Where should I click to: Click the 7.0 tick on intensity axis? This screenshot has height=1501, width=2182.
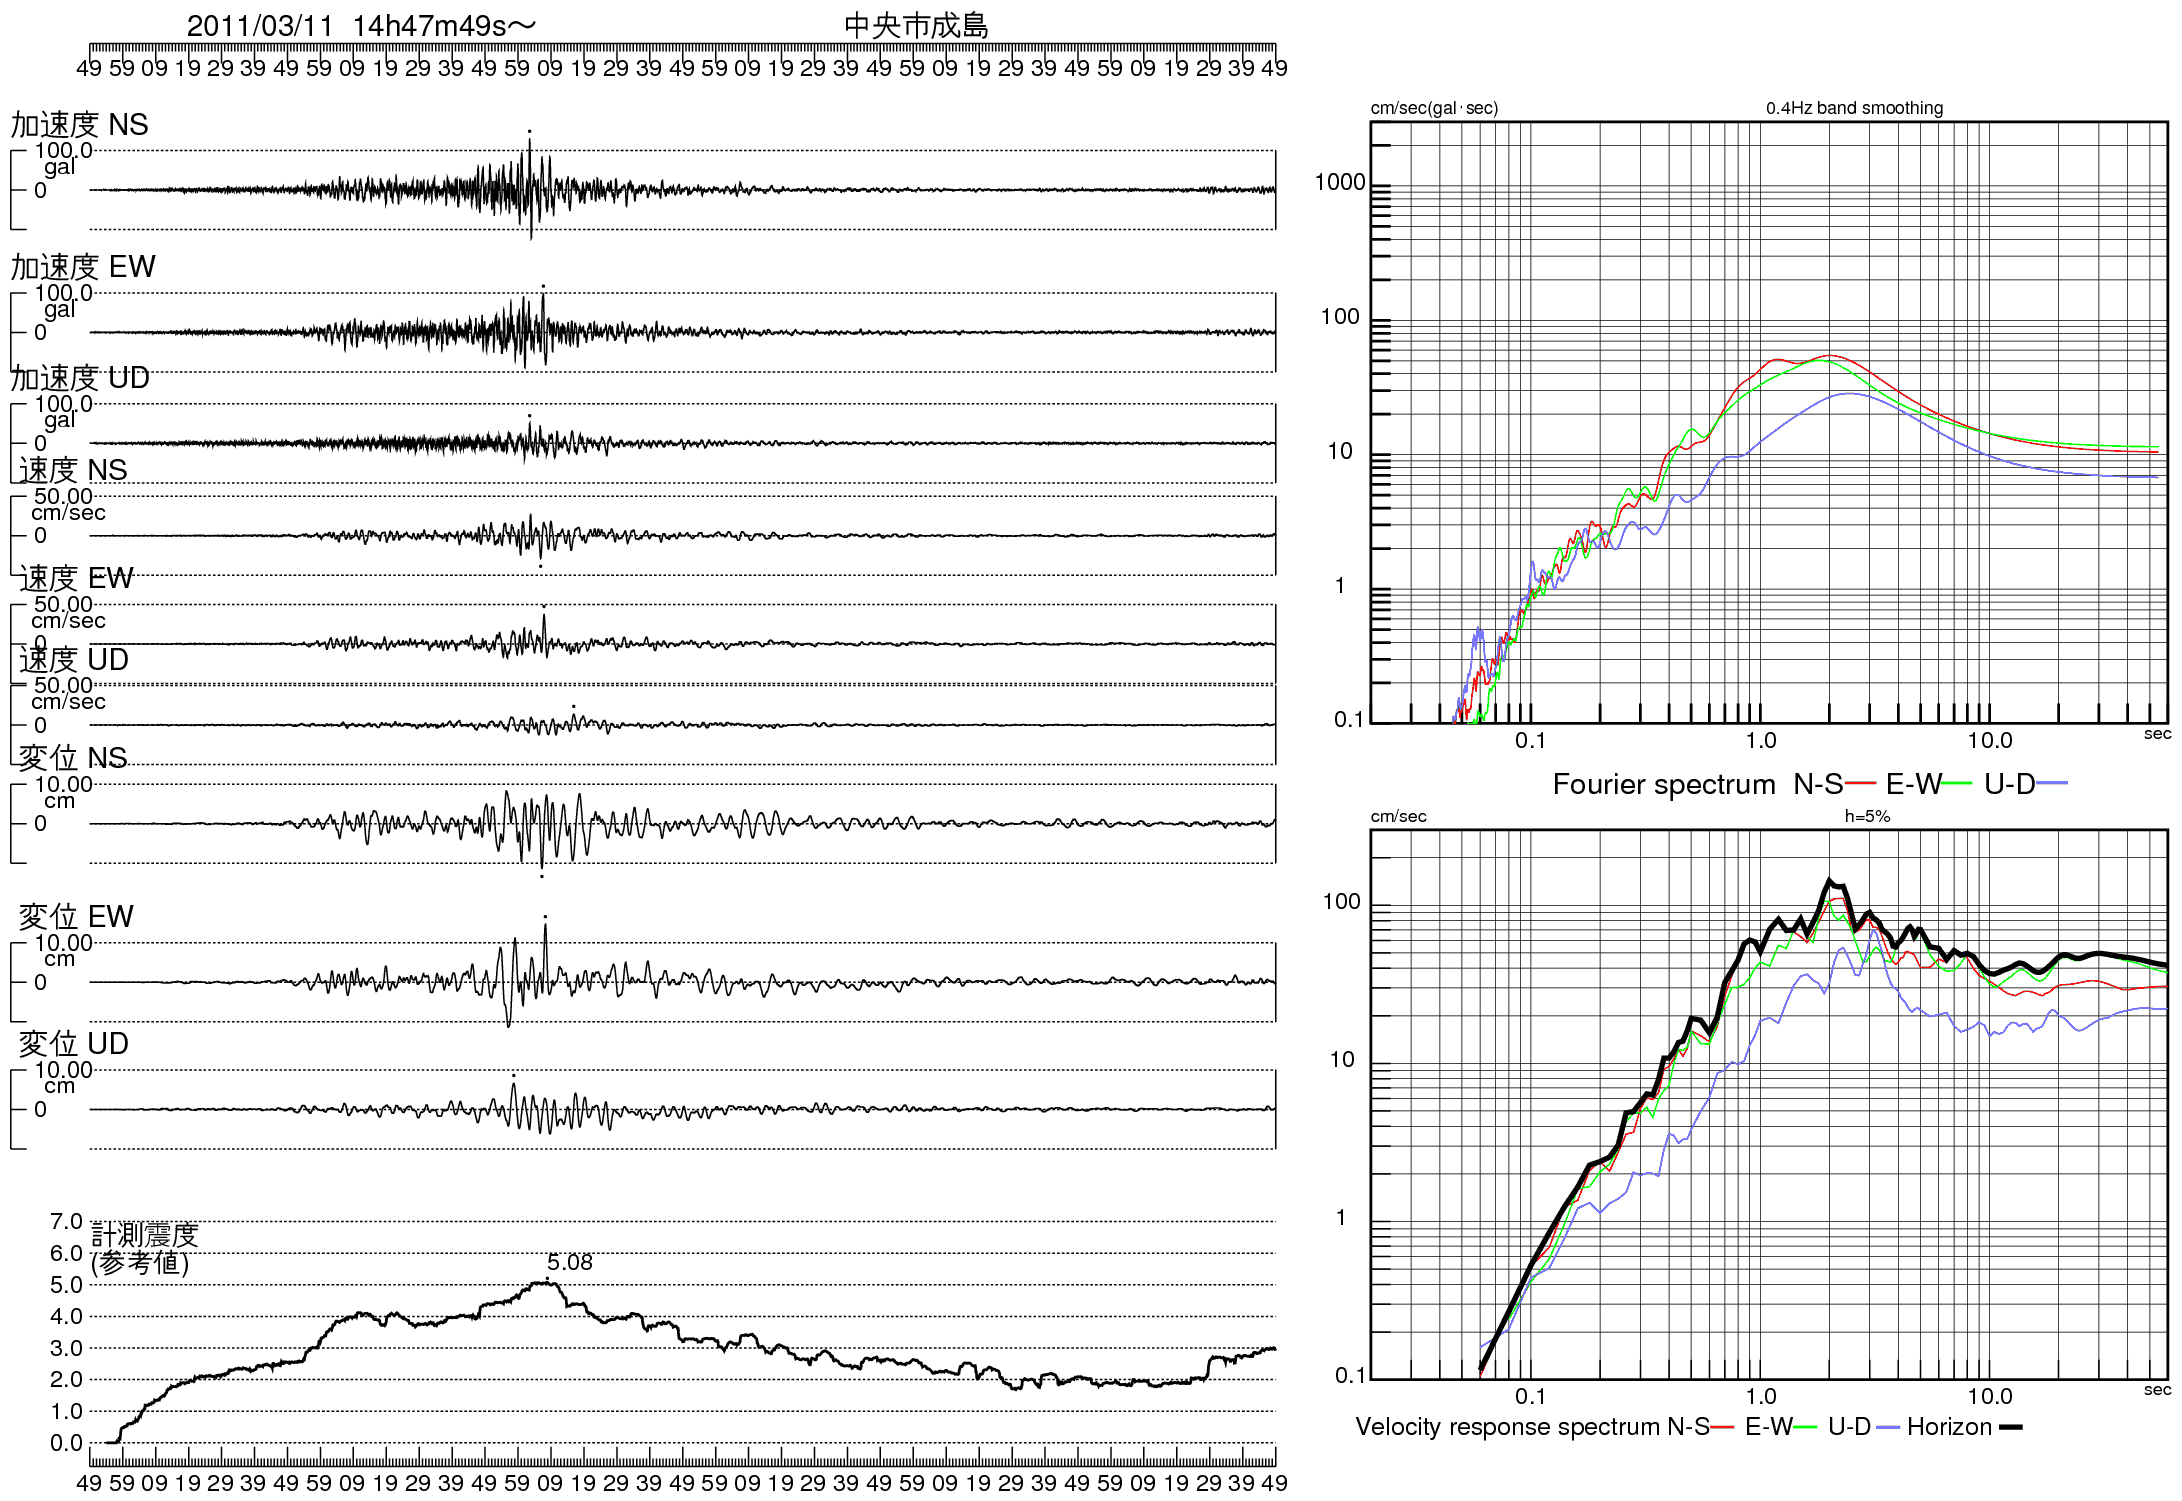coord(66,1222)
